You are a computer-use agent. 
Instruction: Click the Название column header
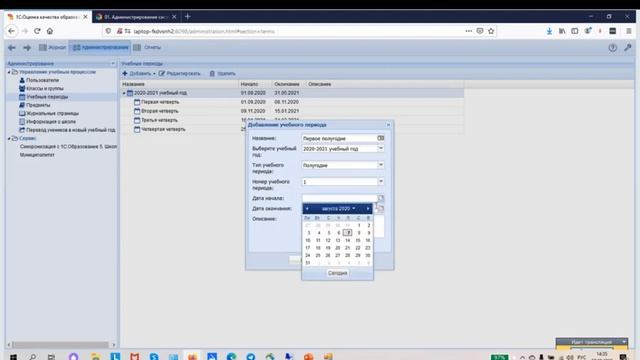[x=180, y=84]
